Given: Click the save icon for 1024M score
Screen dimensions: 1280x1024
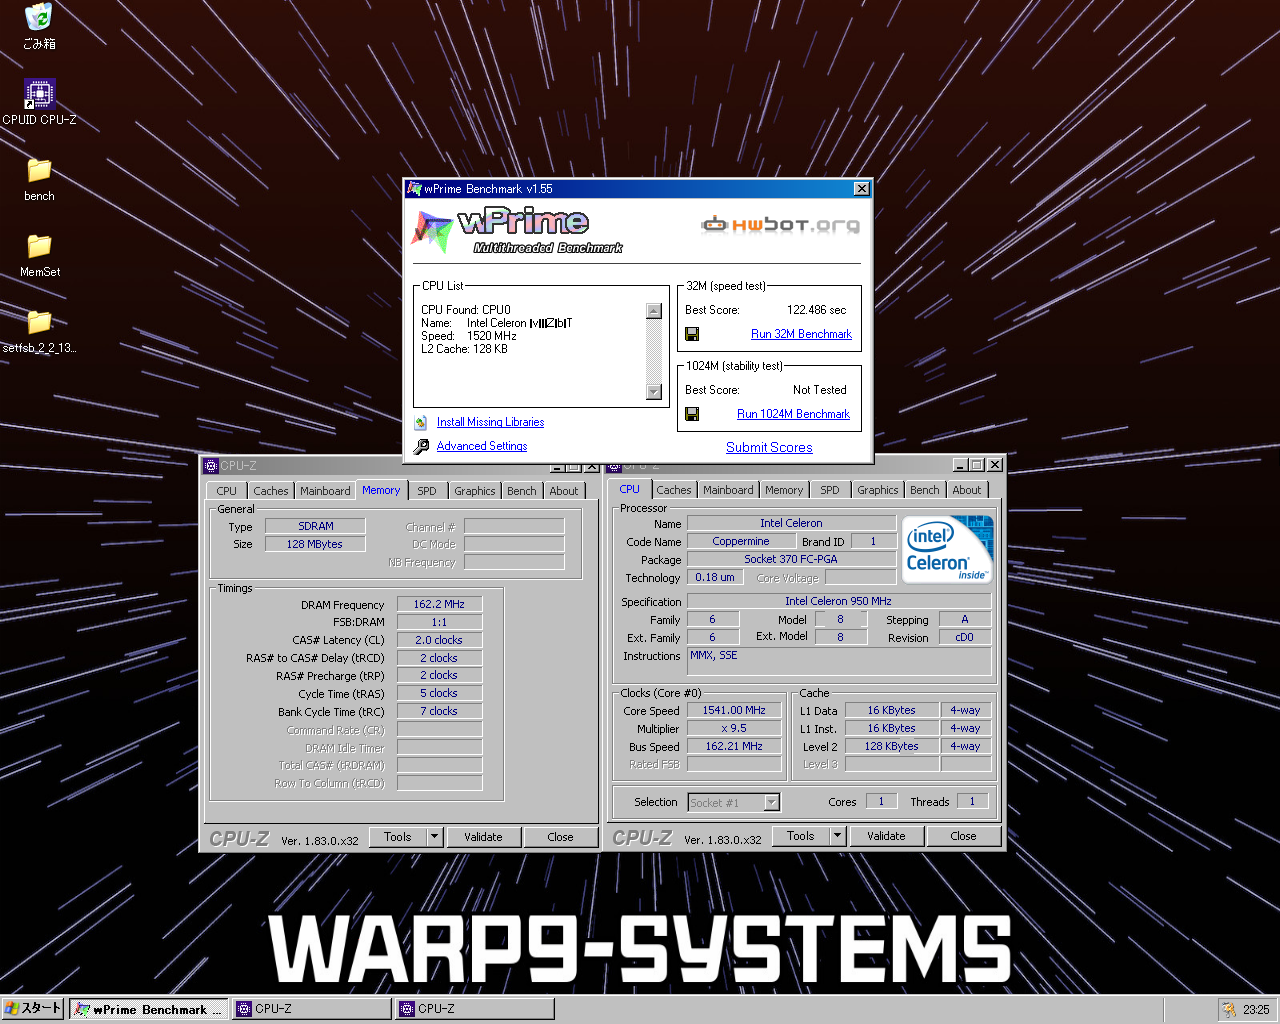Looking at the screenshot, I should [692, 414].
